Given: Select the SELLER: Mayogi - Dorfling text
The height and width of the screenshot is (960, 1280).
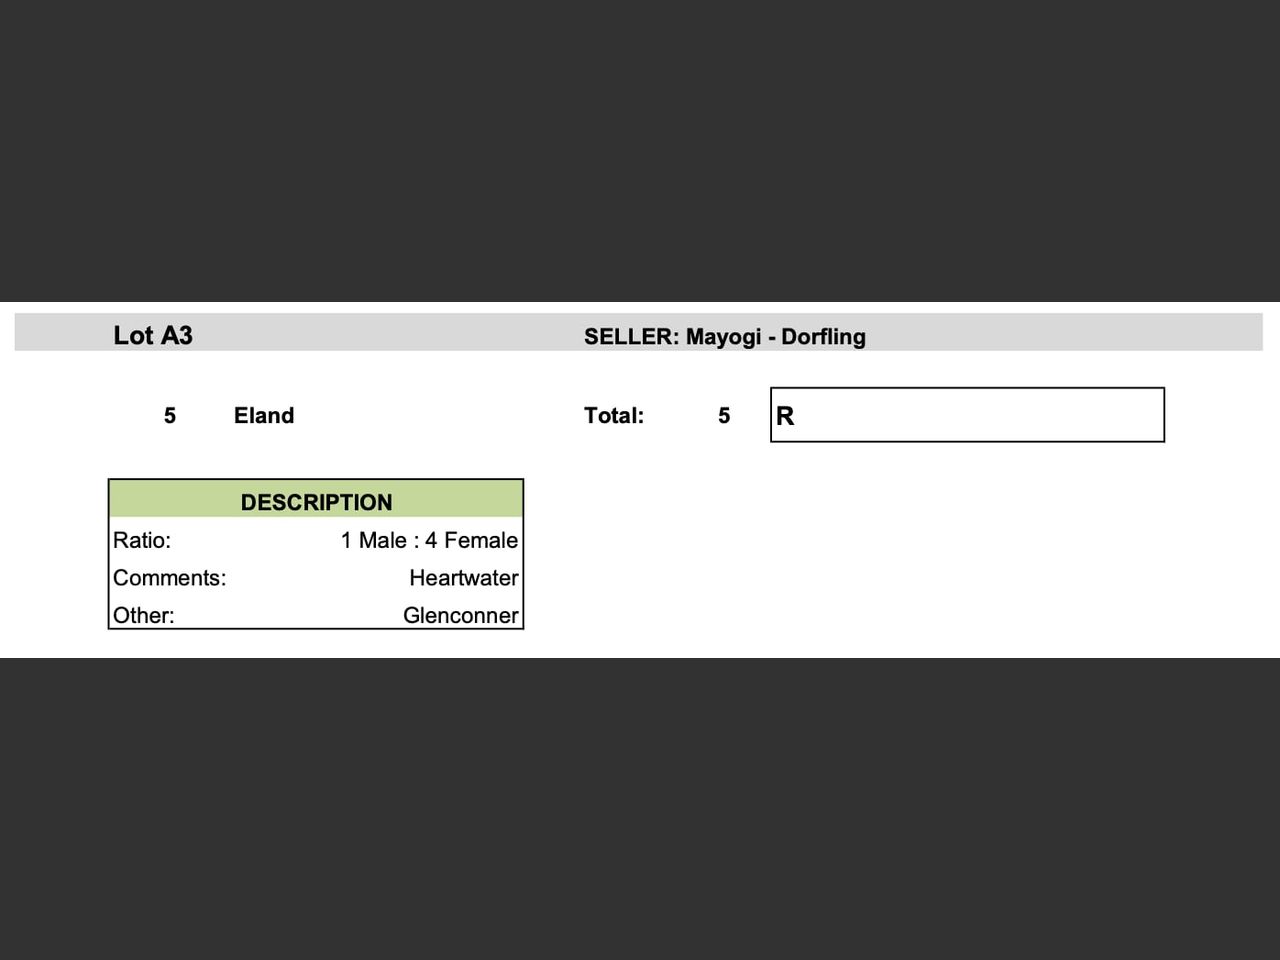Looking at the screenshot, I should coord(724,336).
